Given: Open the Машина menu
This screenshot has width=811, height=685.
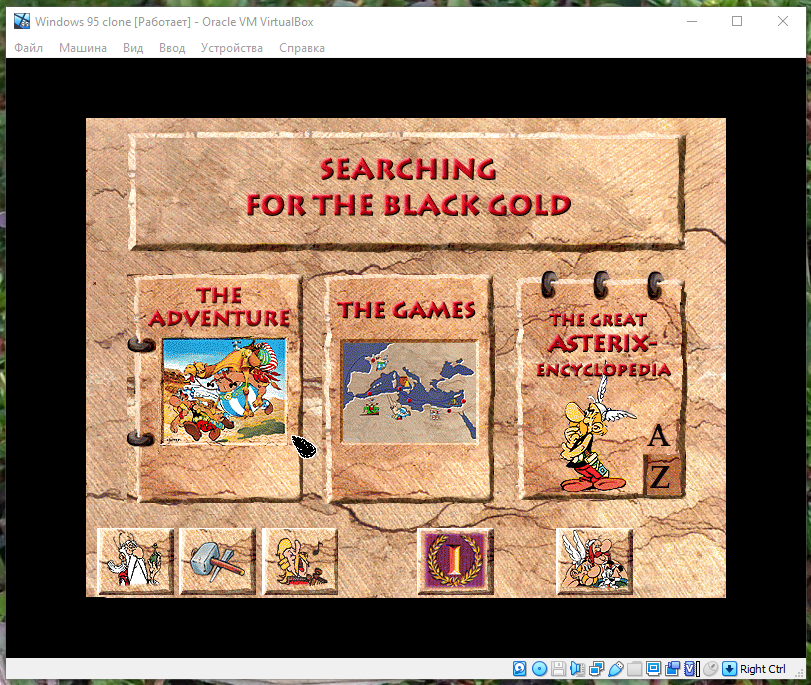Looking at the screenshot, I should 83,48.
